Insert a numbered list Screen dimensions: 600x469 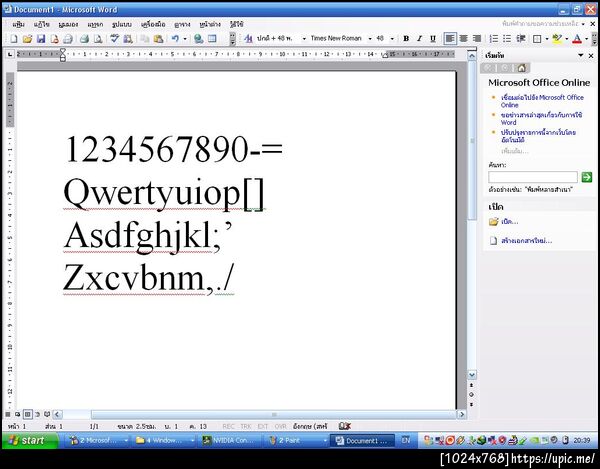pos(494,39)
